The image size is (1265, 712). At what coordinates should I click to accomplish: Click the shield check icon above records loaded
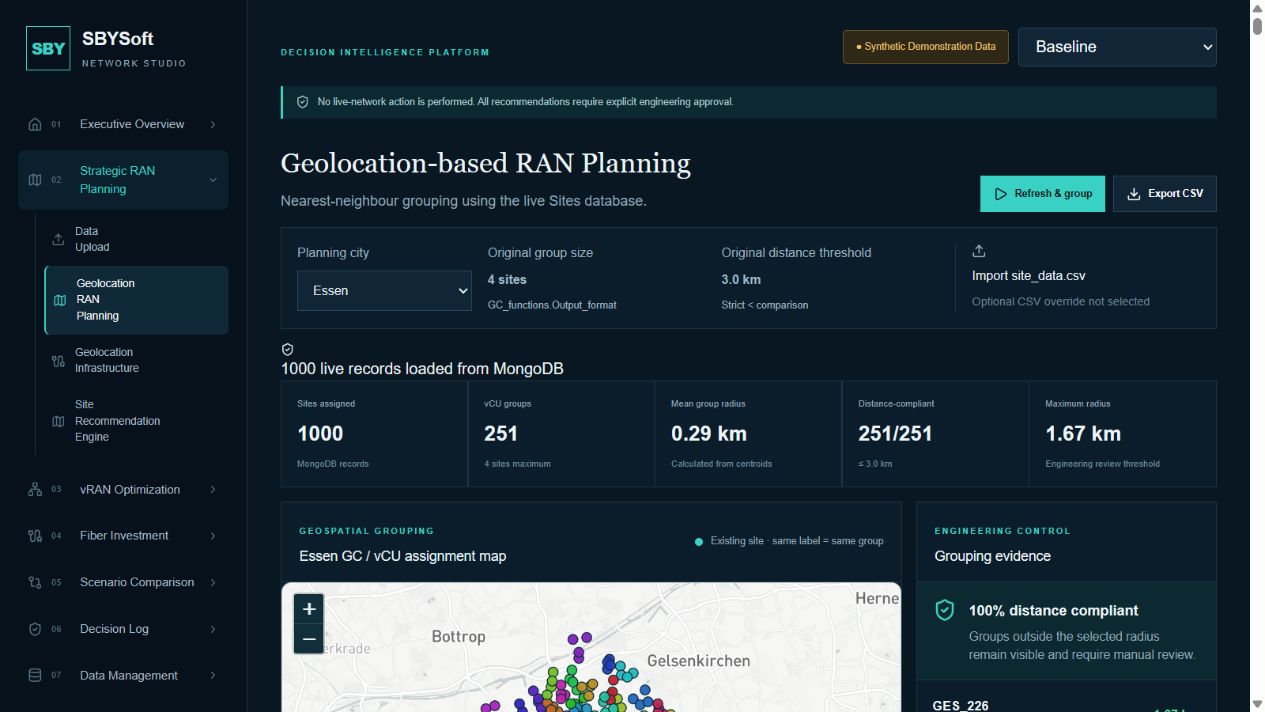tap(288, 349)
